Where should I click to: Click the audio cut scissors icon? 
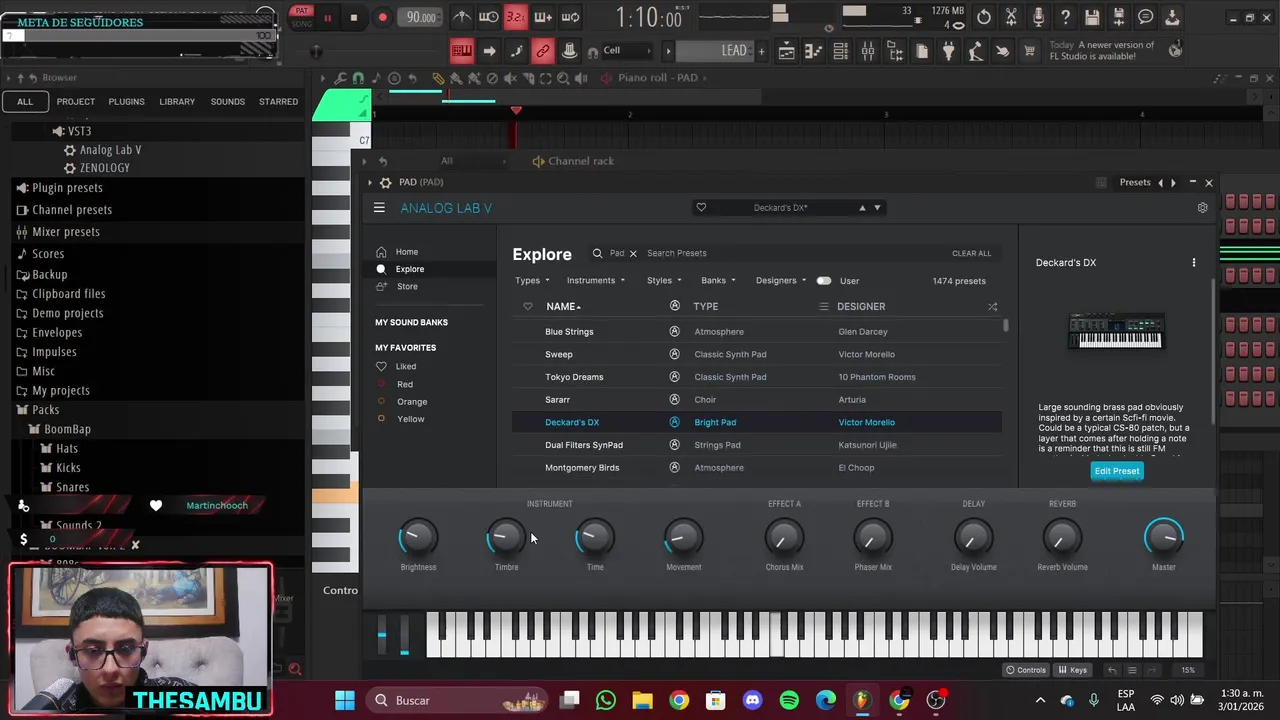click(x=1011, y=17)
